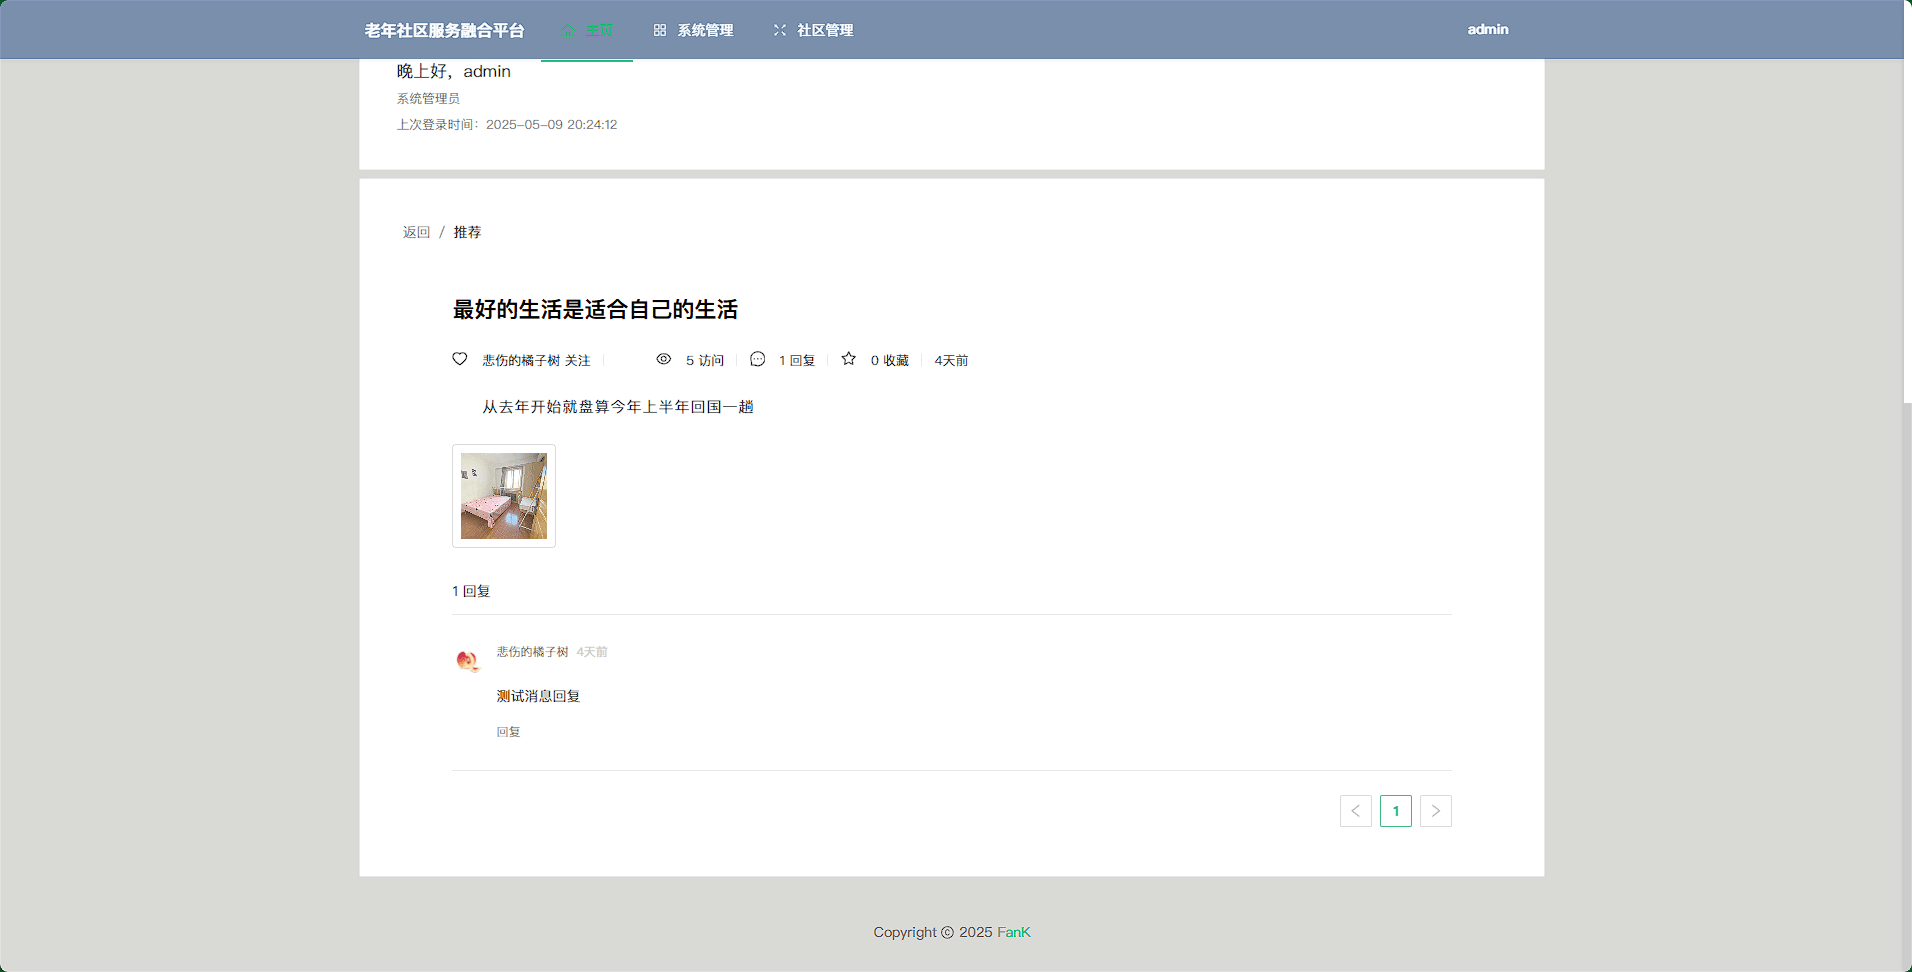Click the heart icon to follow author

[x=460, y=359]
